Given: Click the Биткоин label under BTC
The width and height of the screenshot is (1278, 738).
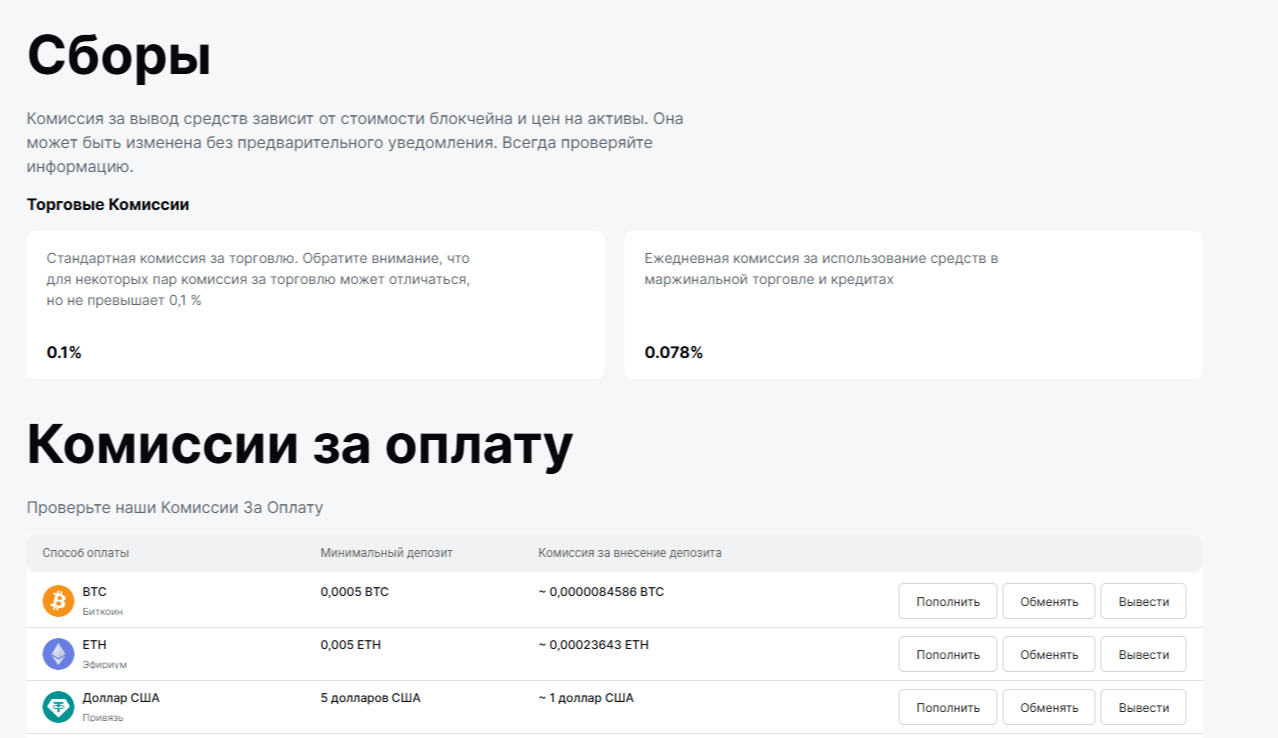Looking at the screenshot, I should [103, 611].
